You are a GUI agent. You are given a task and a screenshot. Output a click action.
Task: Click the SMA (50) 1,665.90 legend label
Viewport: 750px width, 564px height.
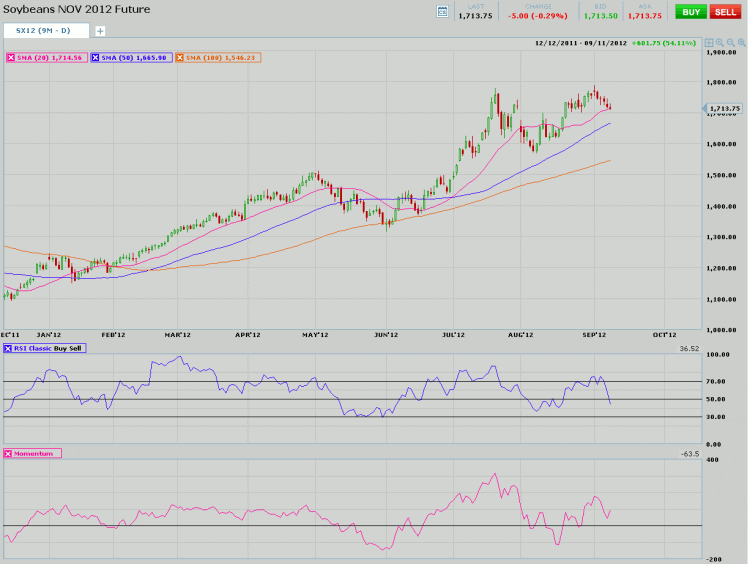[x=136, y=58]
